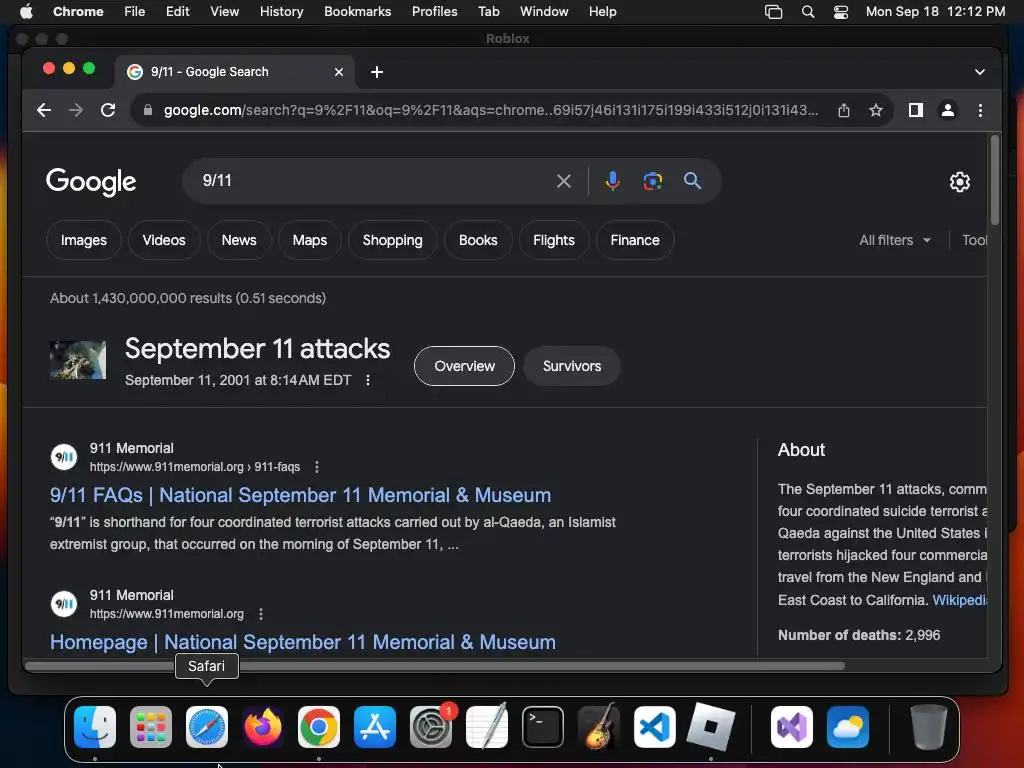Open the Bookmarks menu
The width and height of the screenshot is (1024, 768).
click(x=358, y=12)
